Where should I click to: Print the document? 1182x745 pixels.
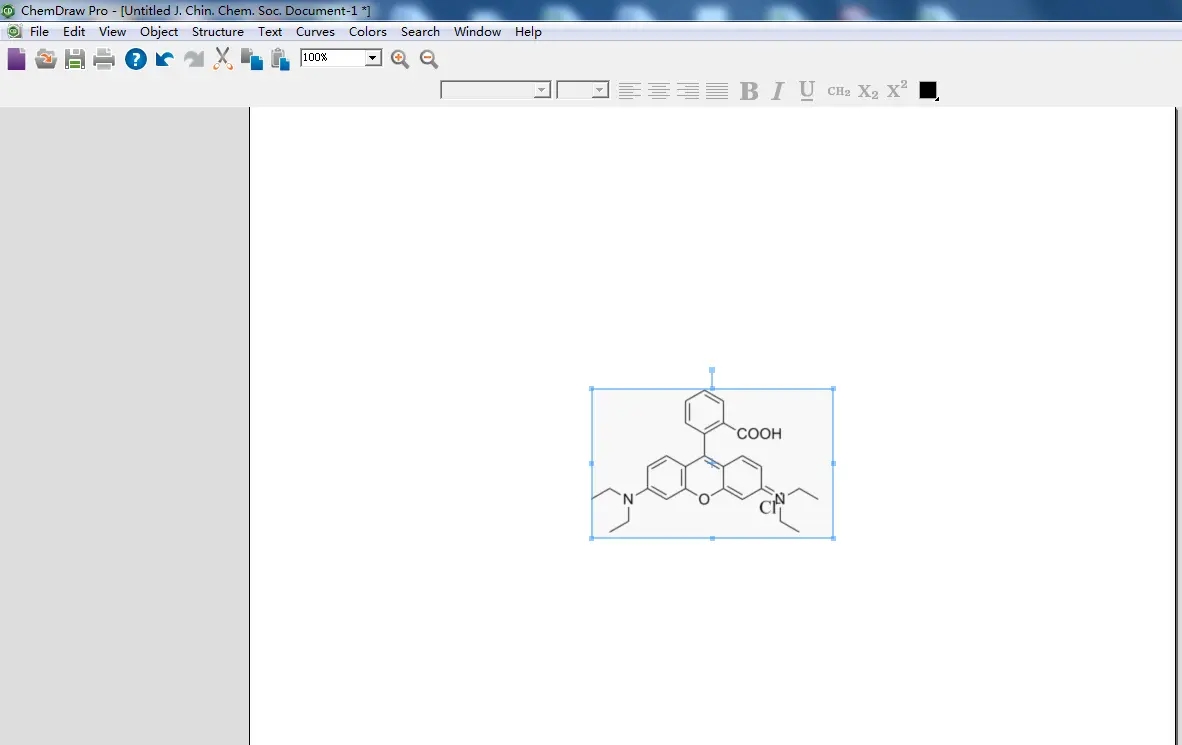pos(103,58)
